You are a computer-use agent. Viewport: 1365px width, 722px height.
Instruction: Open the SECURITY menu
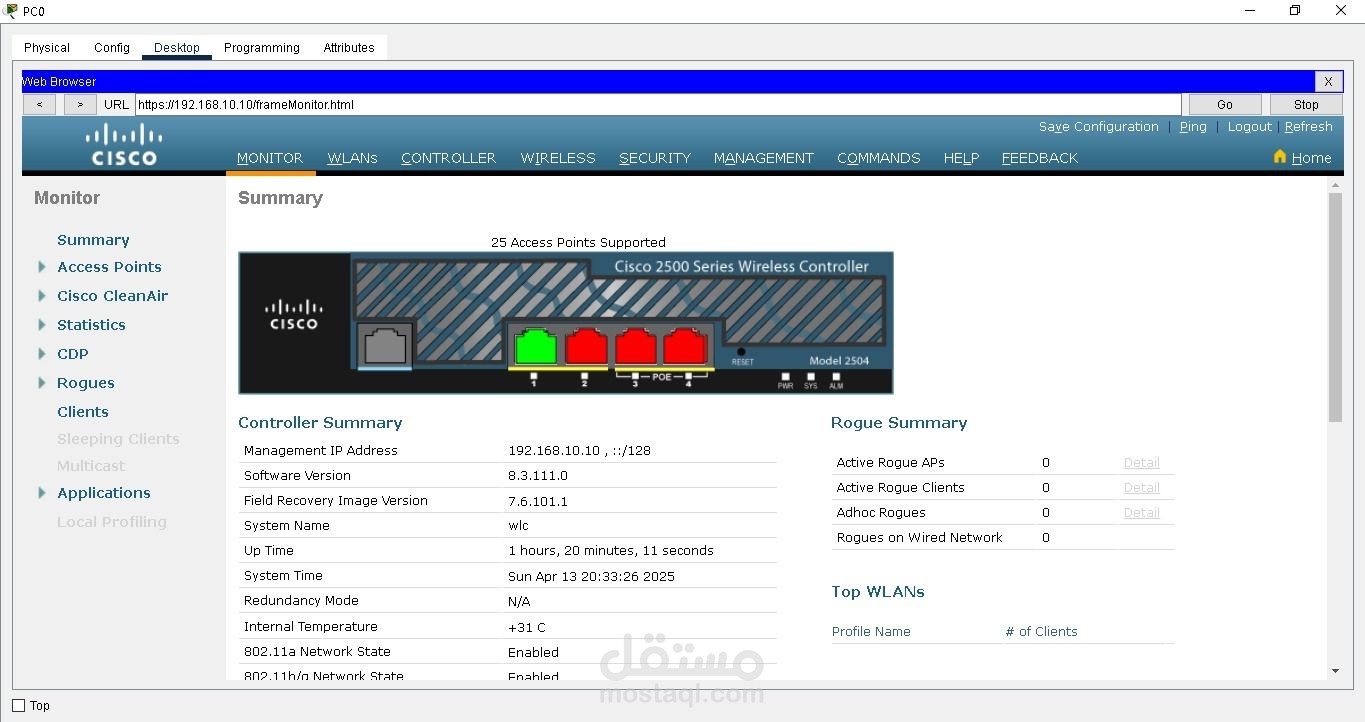click(655, 158)
